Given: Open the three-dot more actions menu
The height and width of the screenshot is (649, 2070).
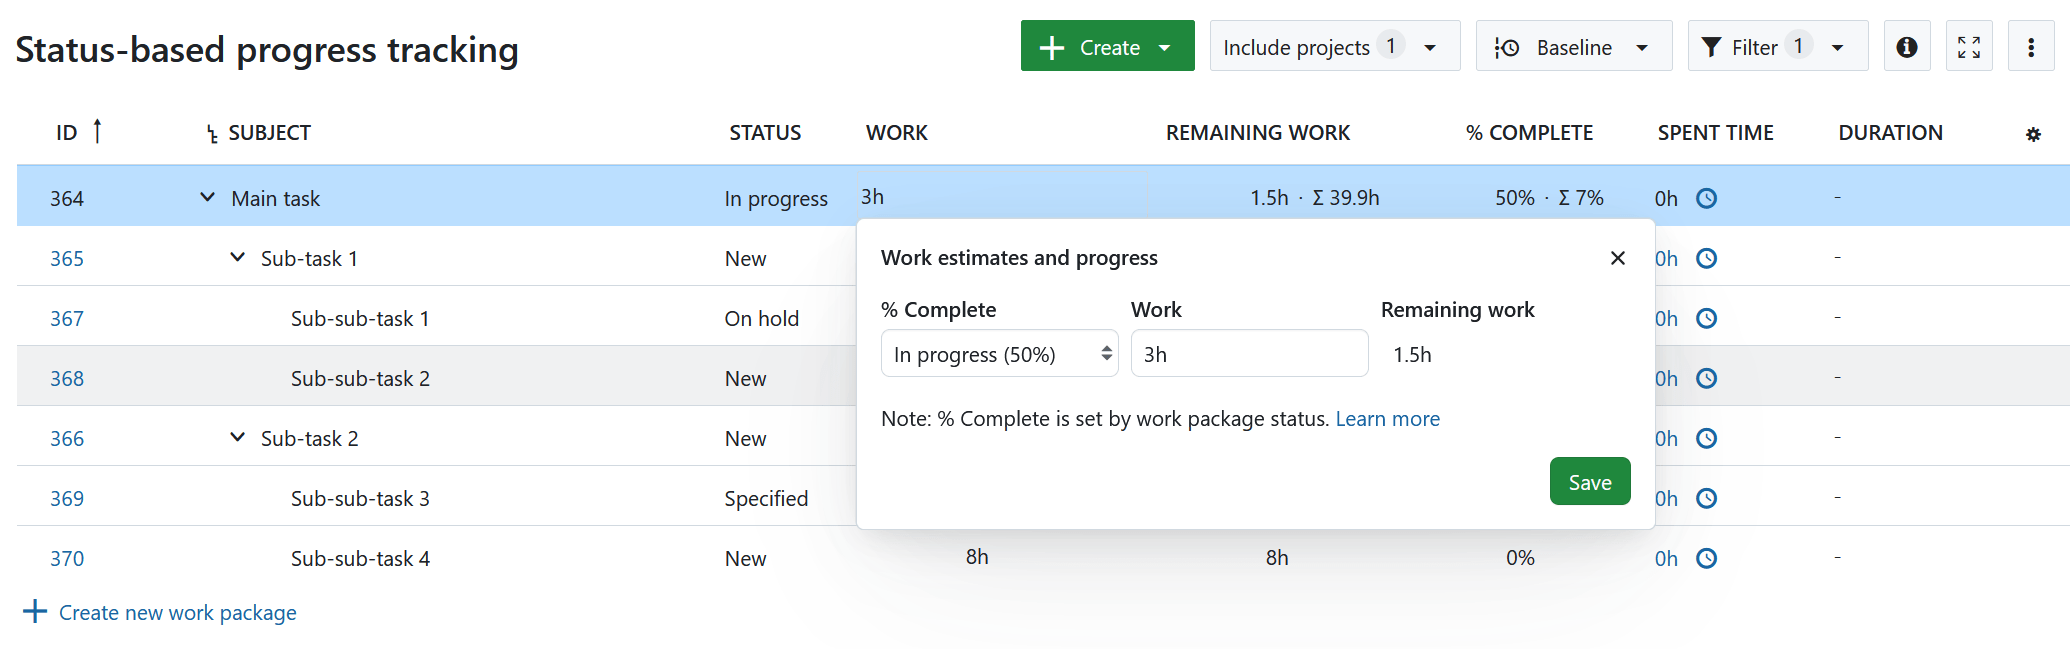Looking at the screenshot, I should [x=2030, y=47].
